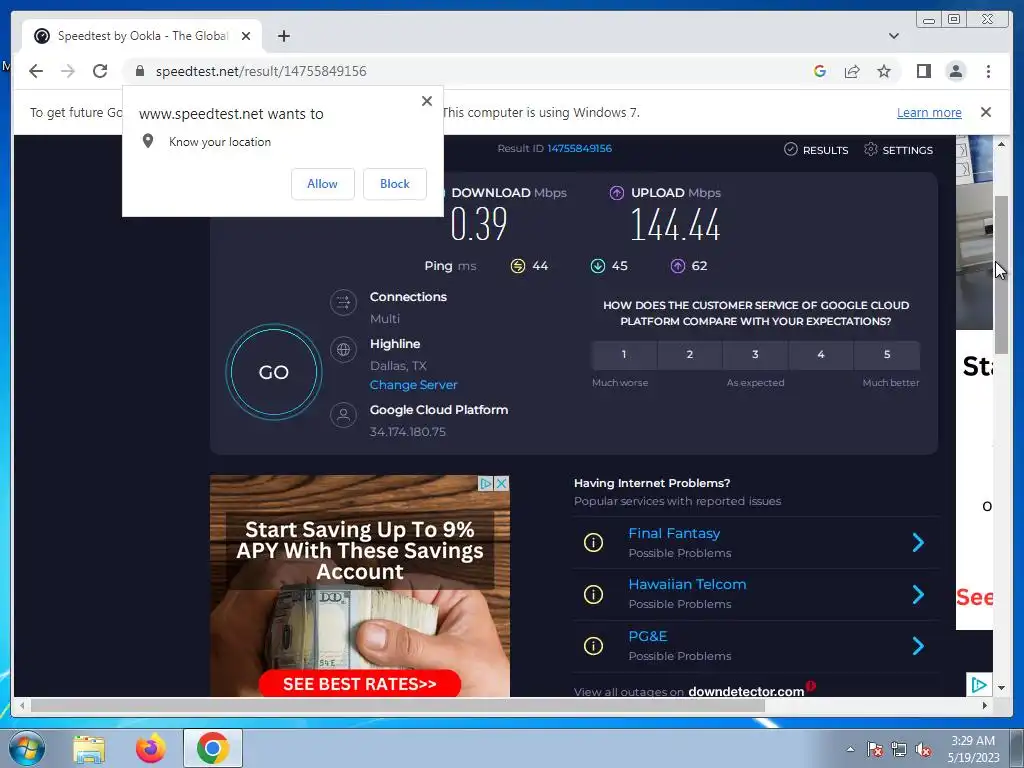This screenshot has height=768, width=1024.
Task: Click the padlock site info icon
Action: pyautogui.click(x=140, y=71)
